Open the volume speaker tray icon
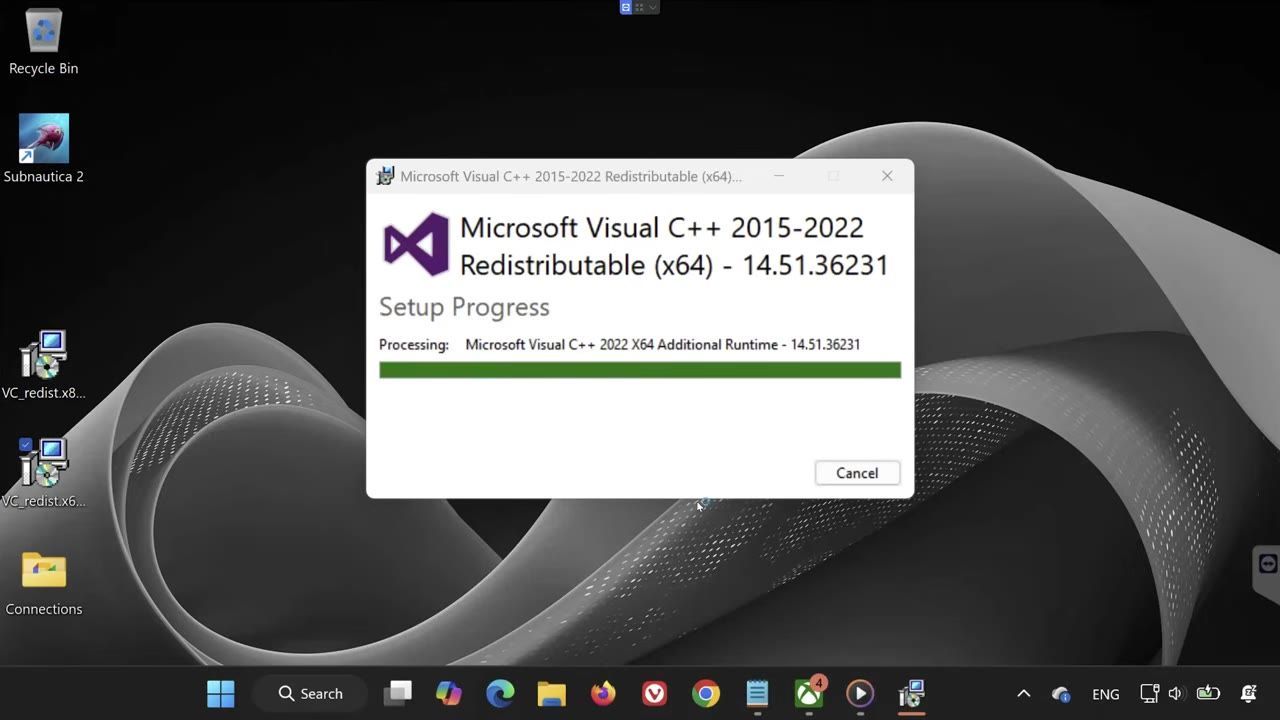The width and height of the screenshot is (1280, 720). coord(1175,693)
